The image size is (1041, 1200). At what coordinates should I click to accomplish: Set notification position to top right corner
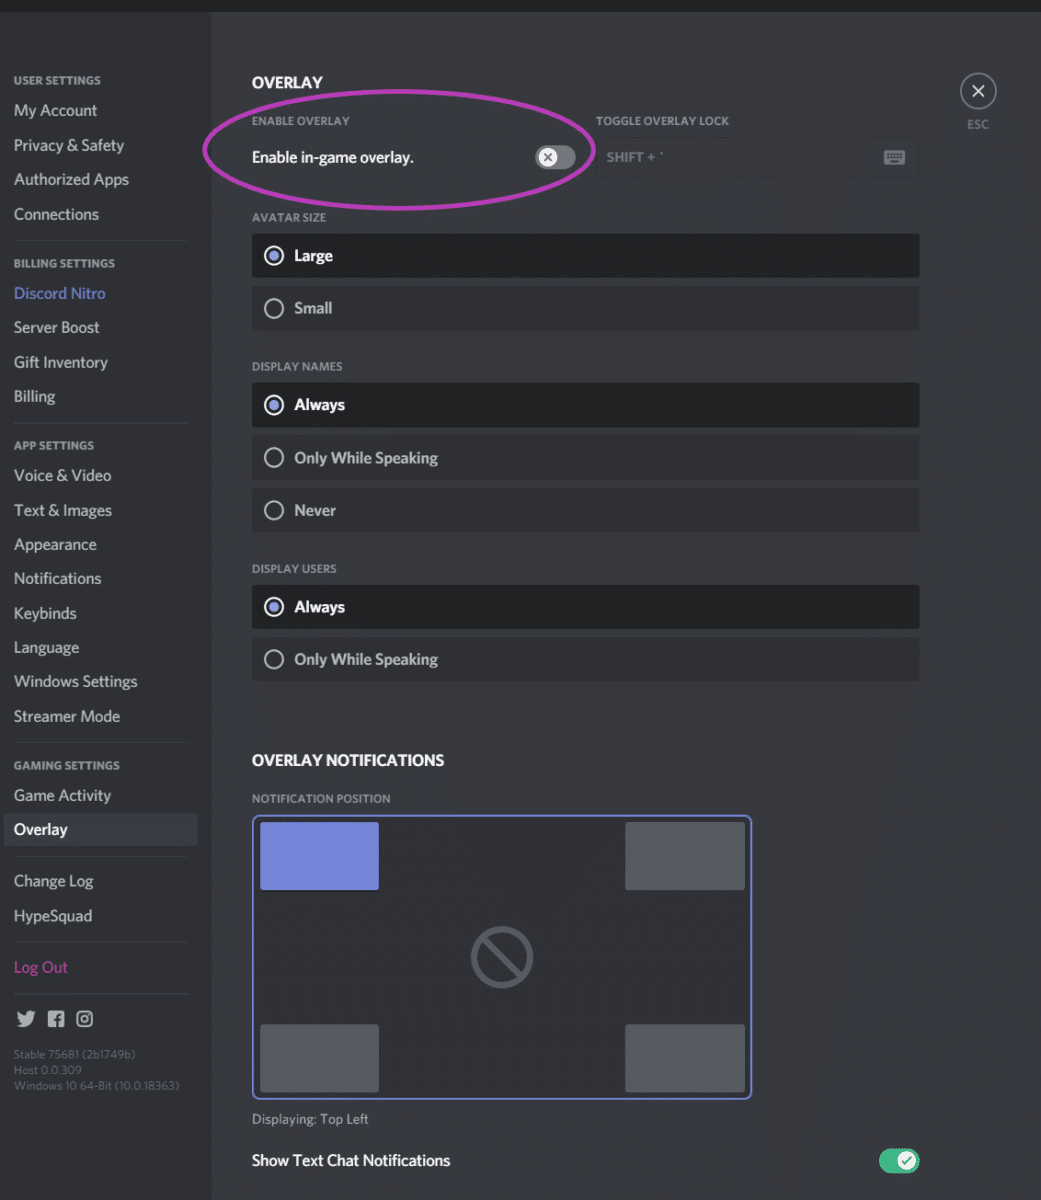[685, 856]
